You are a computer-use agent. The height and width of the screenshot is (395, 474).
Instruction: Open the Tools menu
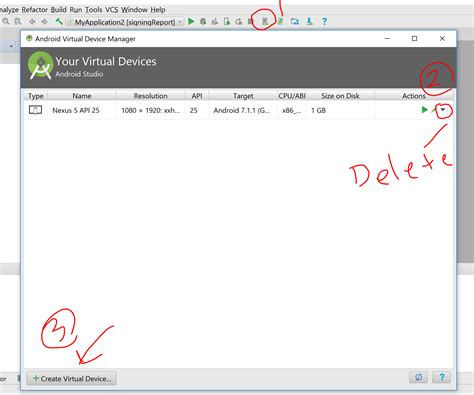click(93, 10)
